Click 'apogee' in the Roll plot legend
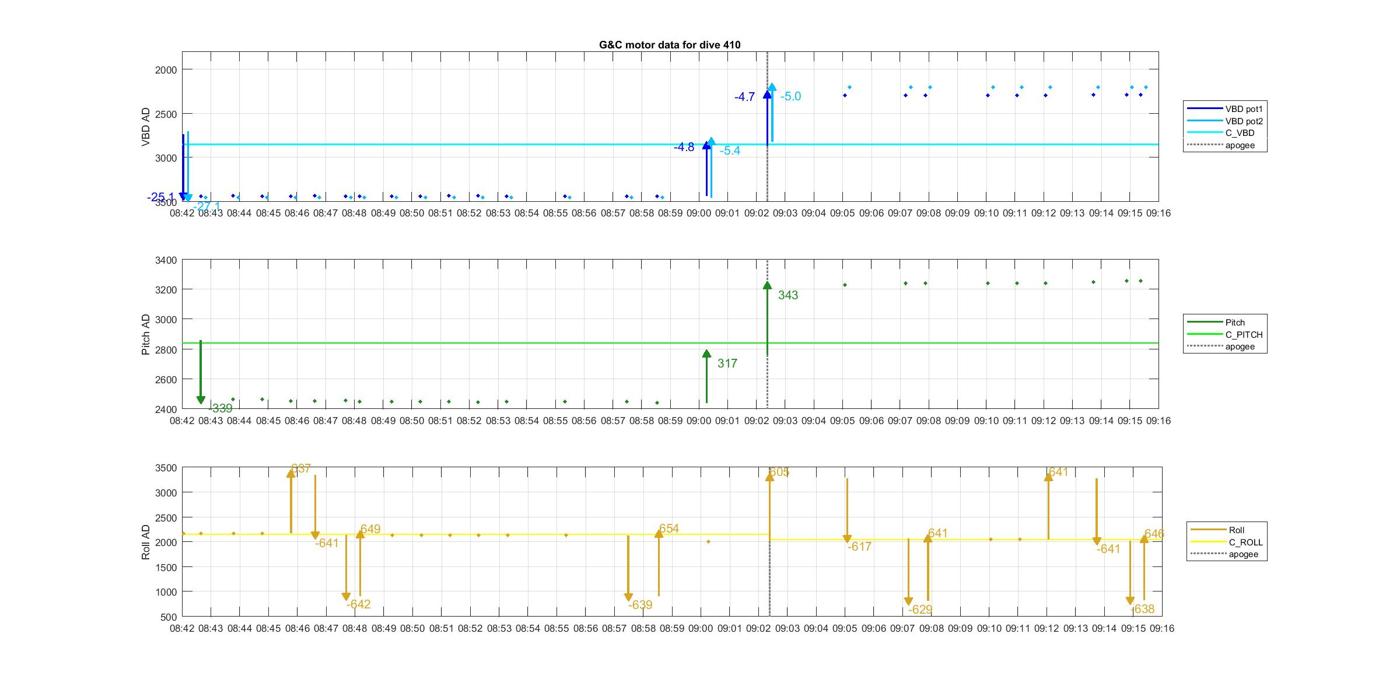Screen dimensions: 1400x693 click(1221, 554)
